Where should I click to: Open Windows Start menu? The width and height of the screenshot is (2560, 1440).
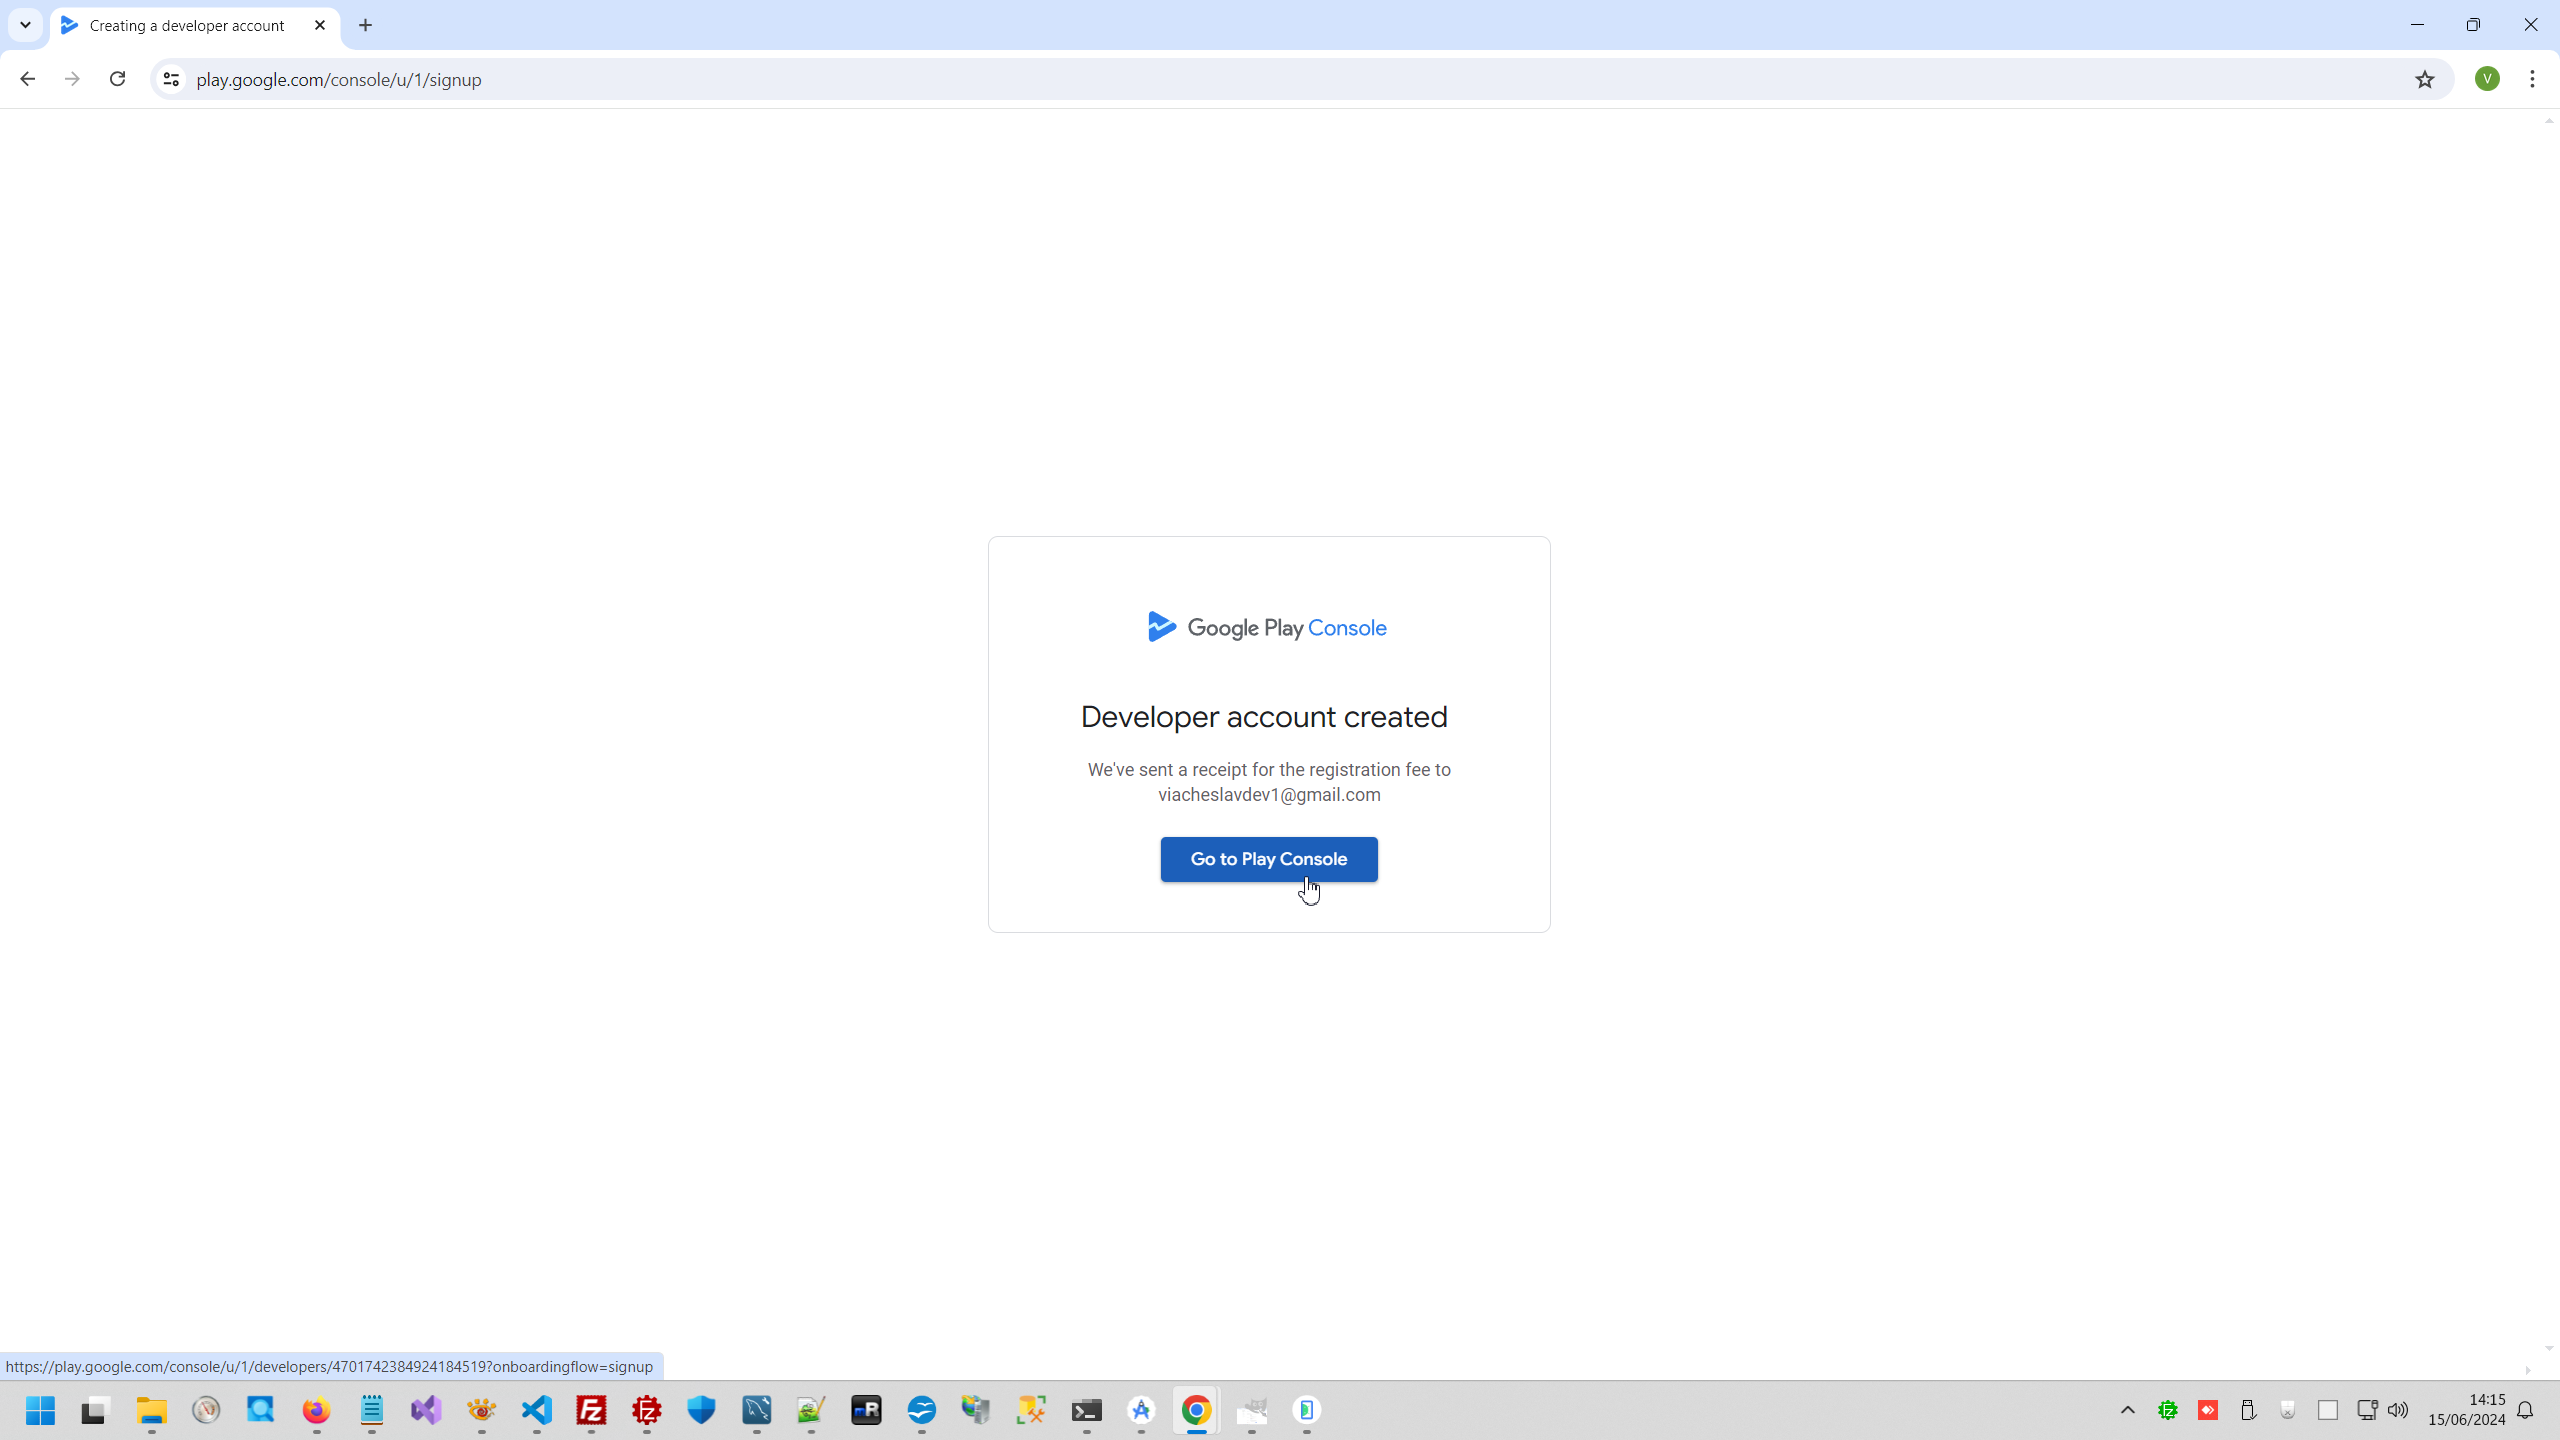[x=40, y=1410]
